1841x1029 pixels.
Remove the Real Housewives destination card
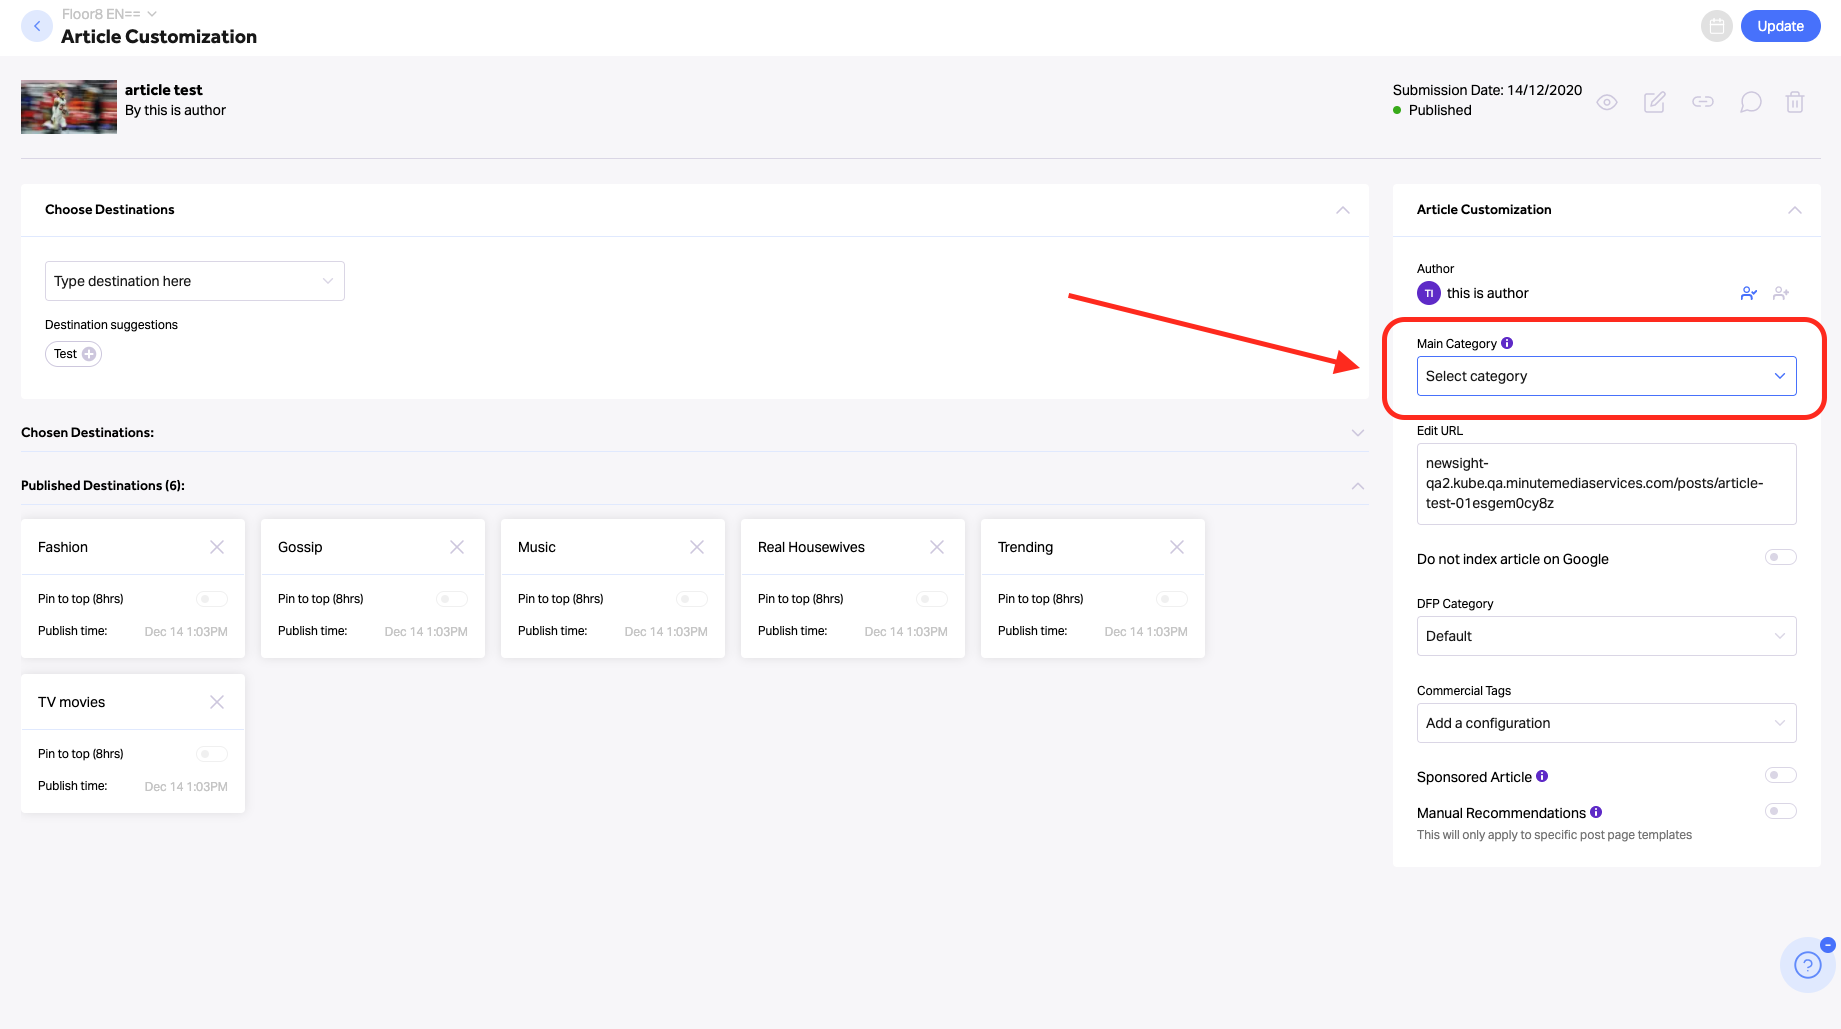(x=937, y=547)
